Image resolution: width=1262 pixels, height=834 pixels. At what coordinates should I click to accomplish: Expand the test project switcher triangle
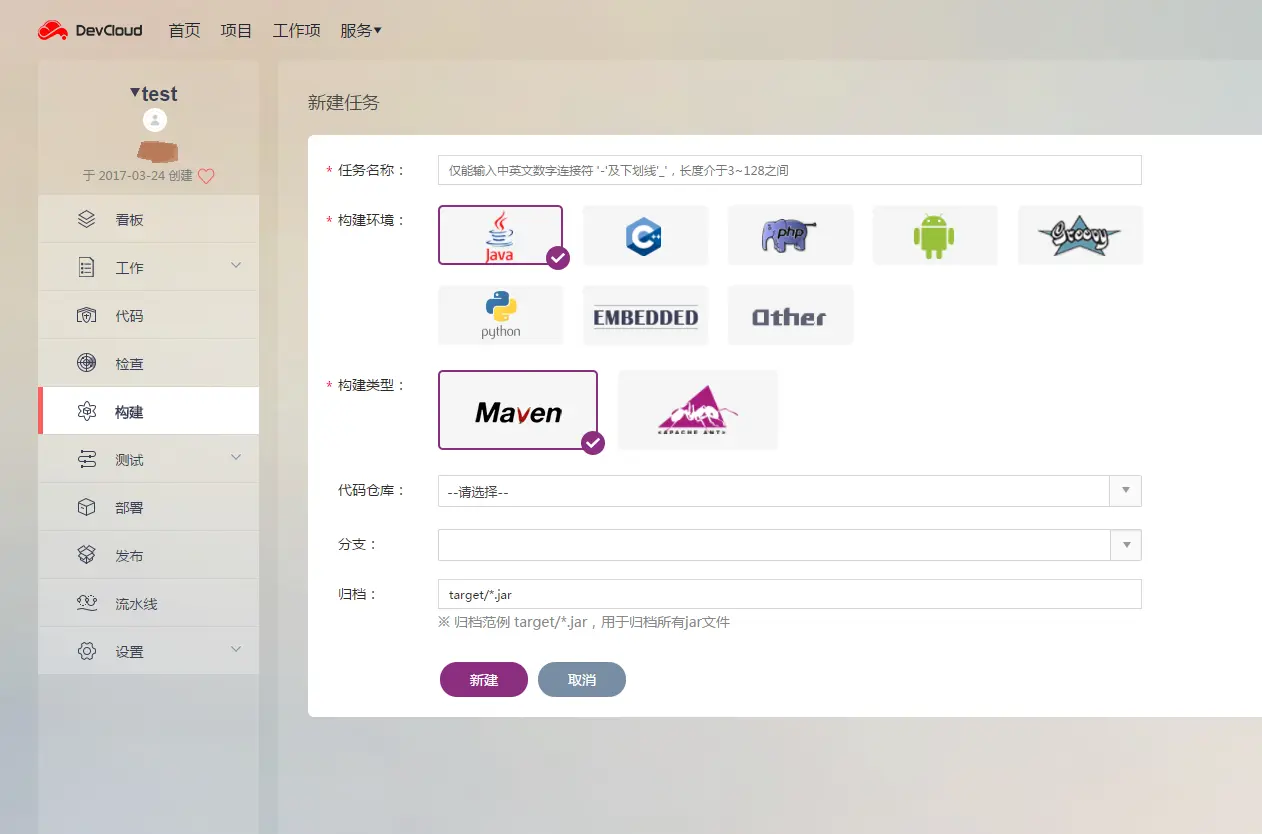pyautogui.click(x=135, y=92)
